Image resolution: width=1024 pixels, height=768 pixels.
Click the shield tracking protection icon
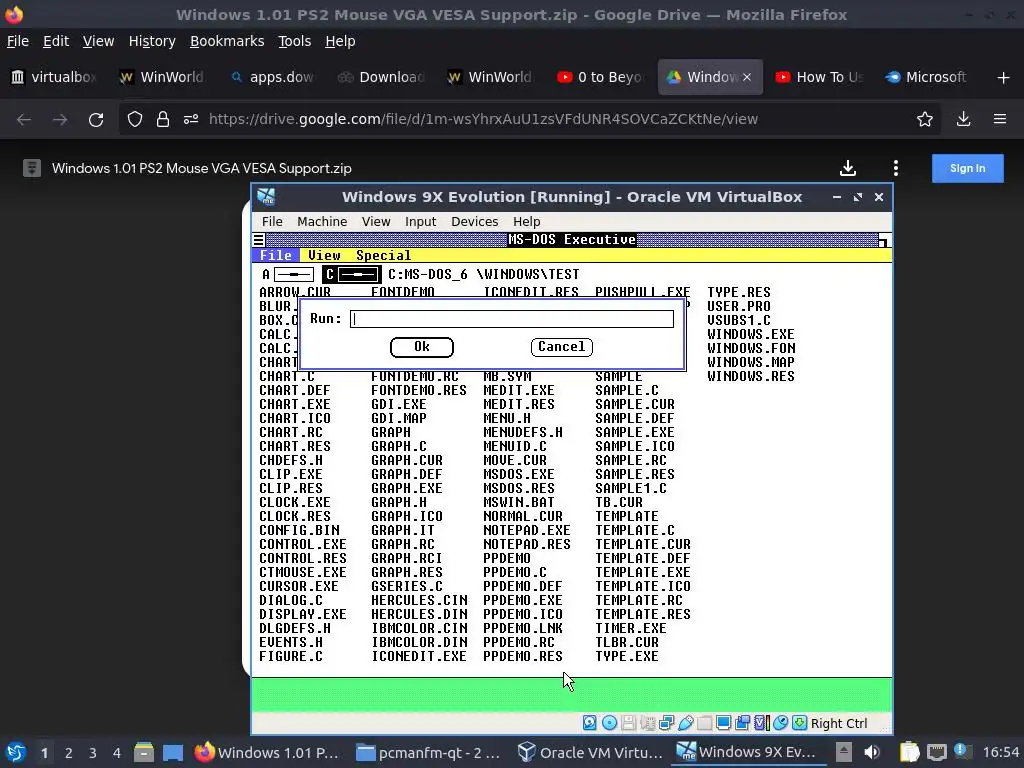tap(135, 119)
